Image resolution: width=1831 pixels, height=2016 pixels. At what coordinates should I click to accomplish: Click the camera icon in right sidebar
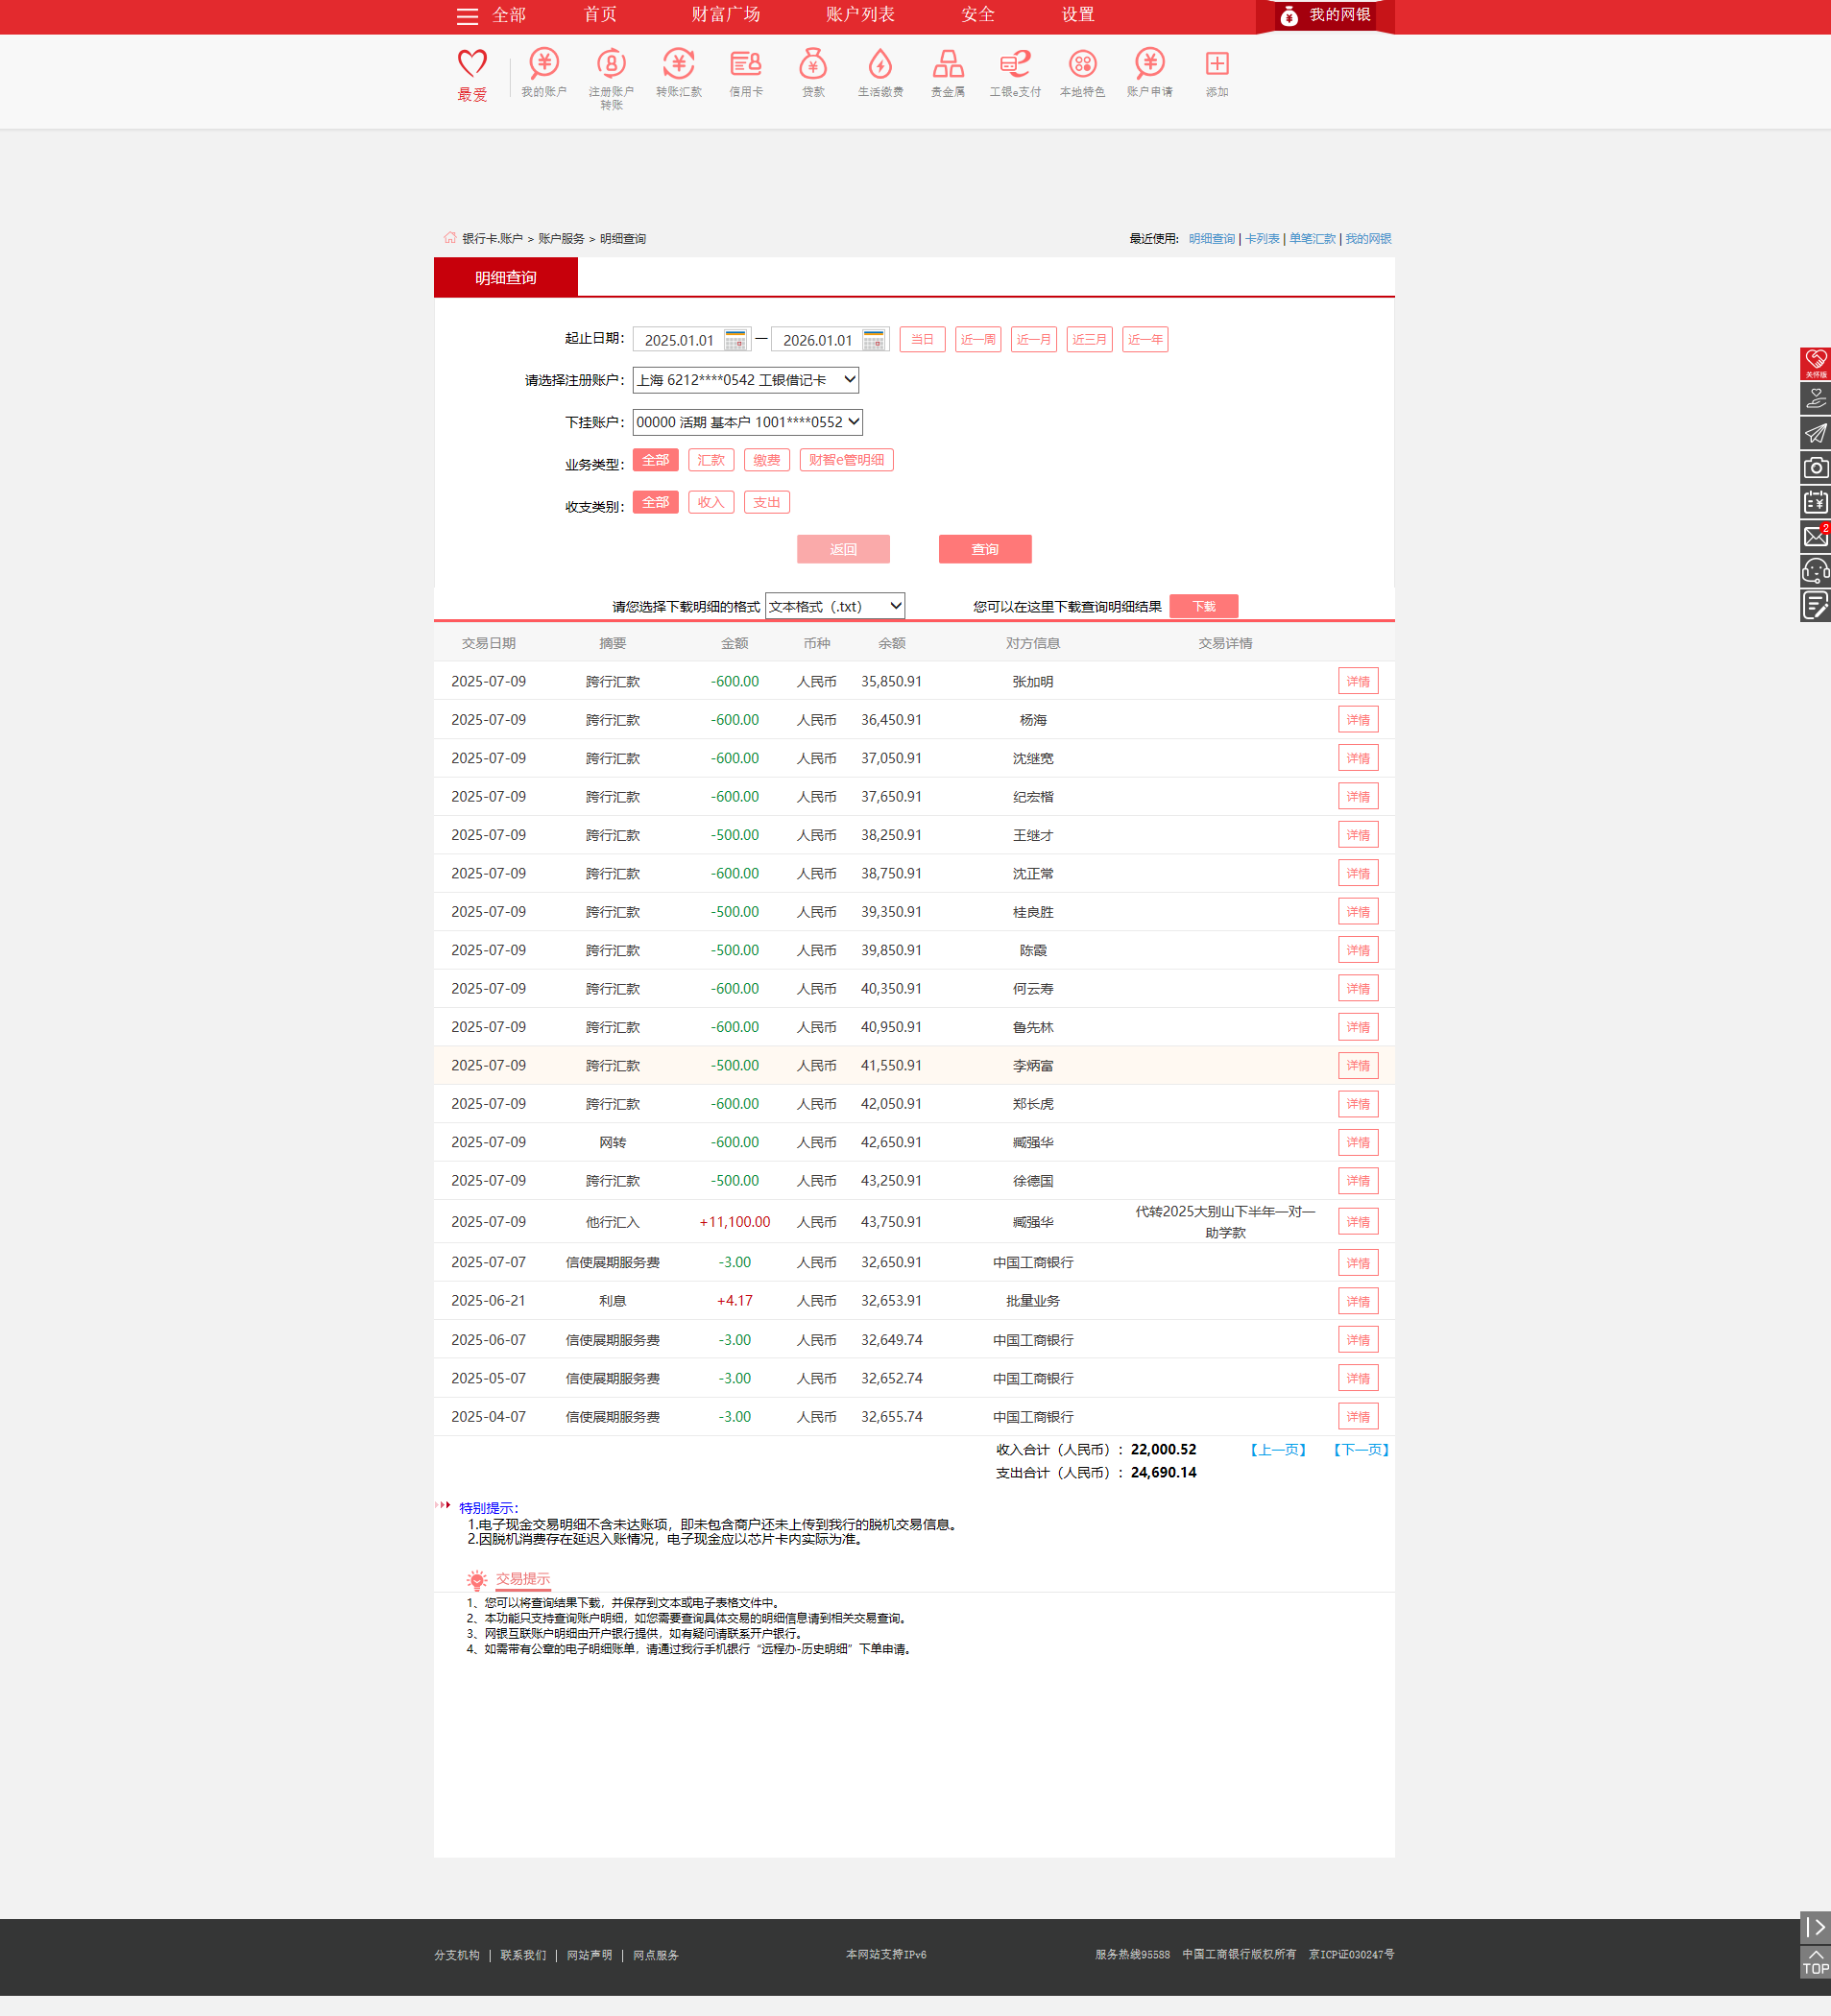coord(1815,467)
